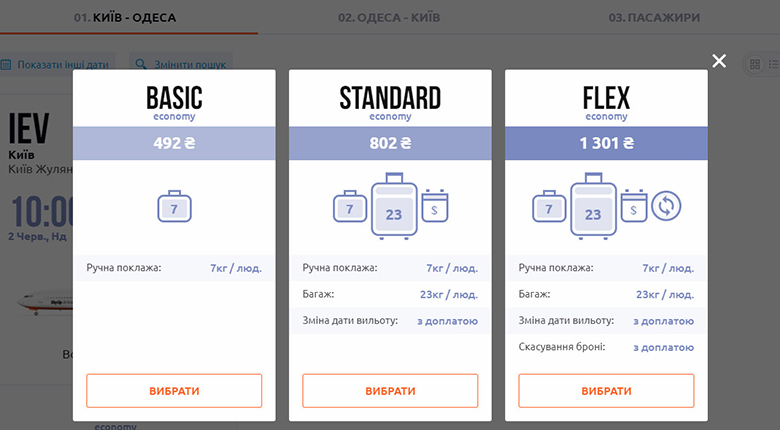
Task: Choose the Flex fare with ВИБРАТИ
Action: (x=606, y=391)
